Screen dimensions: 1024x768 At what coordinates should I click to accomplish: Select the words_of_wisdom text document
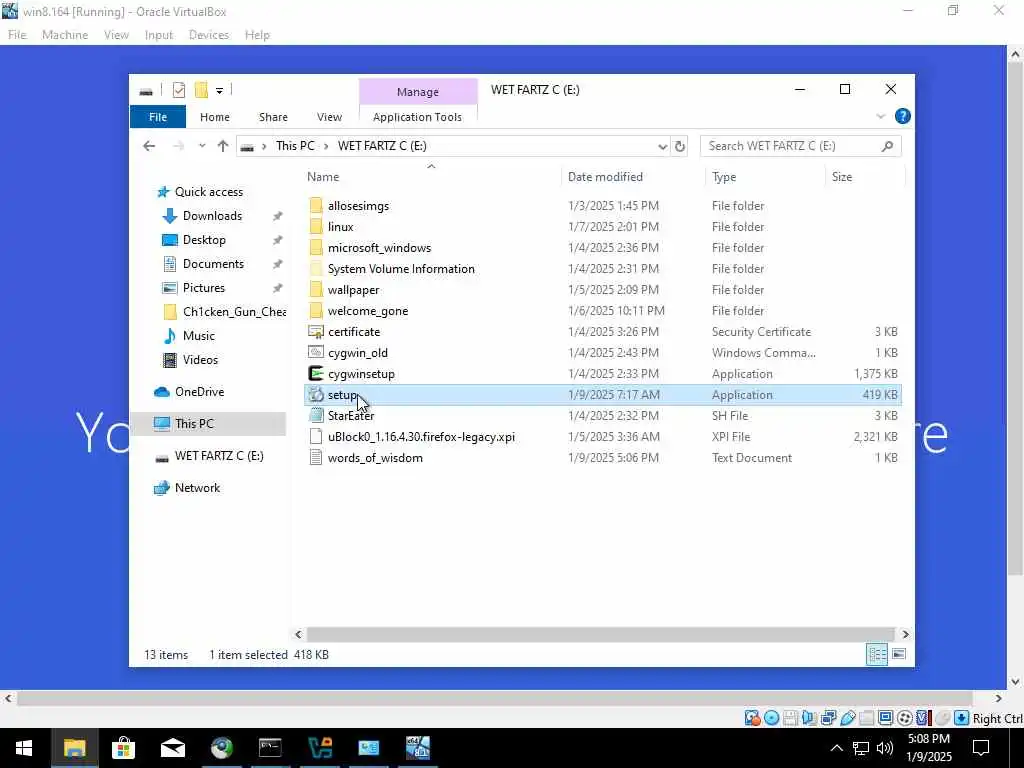pyautogui.click(x=375, y=458)
